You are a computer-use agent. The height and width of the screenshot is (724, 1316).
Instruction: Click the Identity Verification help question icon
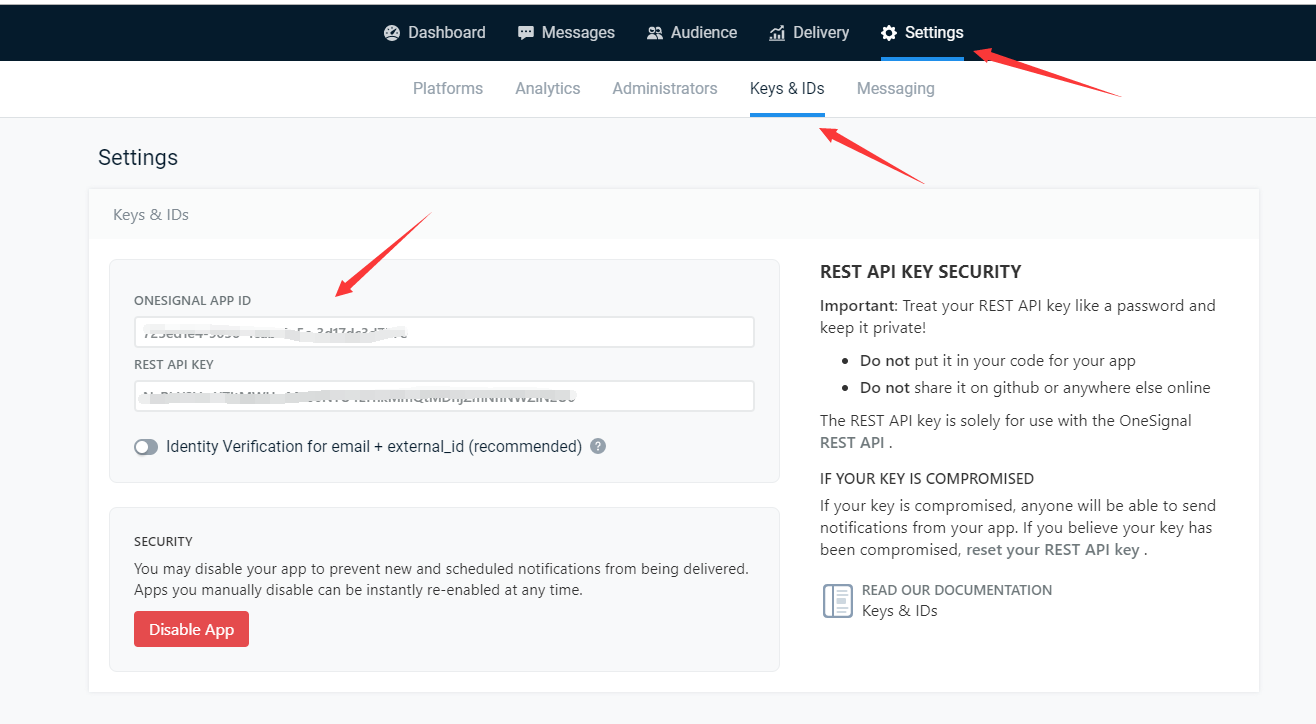click(x=598, y=446)
